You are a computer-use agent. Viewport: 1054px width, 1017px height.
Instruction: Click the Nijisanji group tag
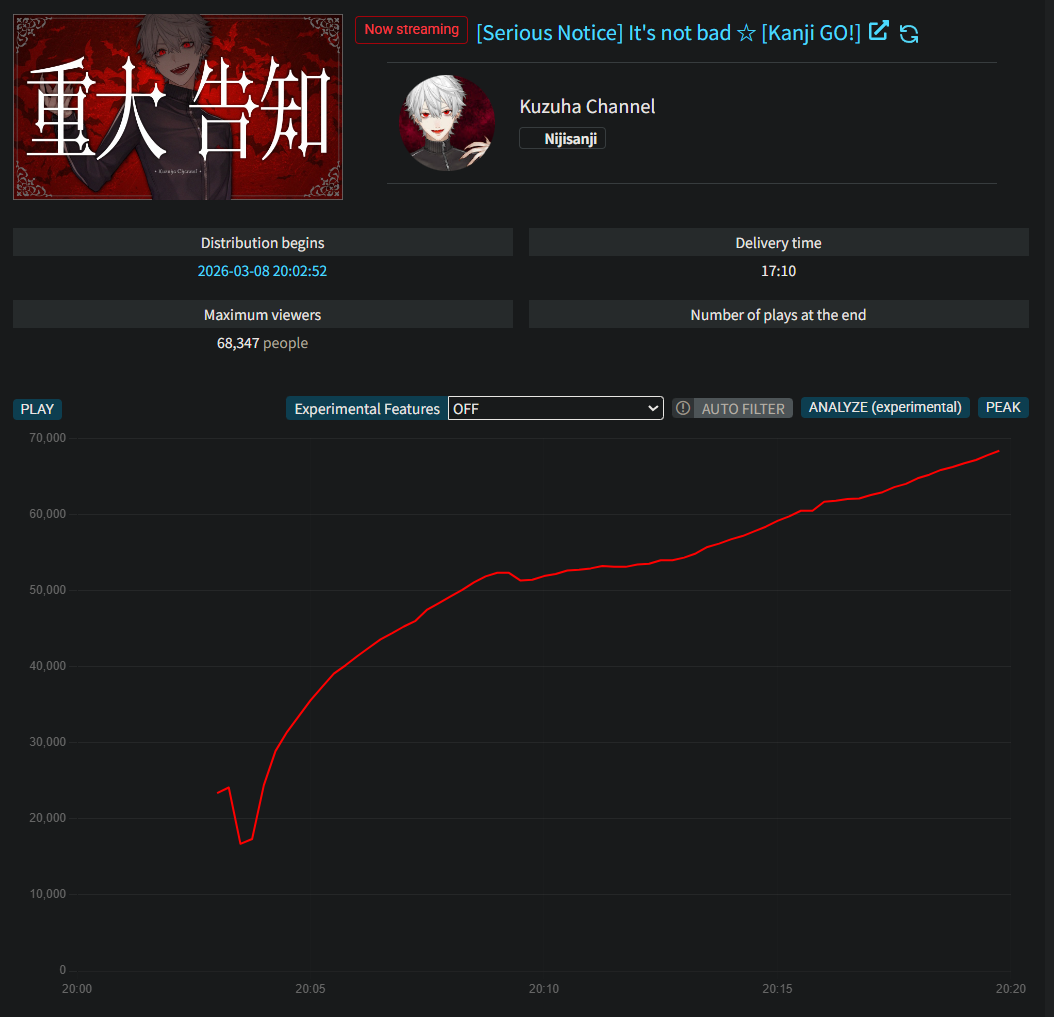pyautogui.click(x=563, y=138)
